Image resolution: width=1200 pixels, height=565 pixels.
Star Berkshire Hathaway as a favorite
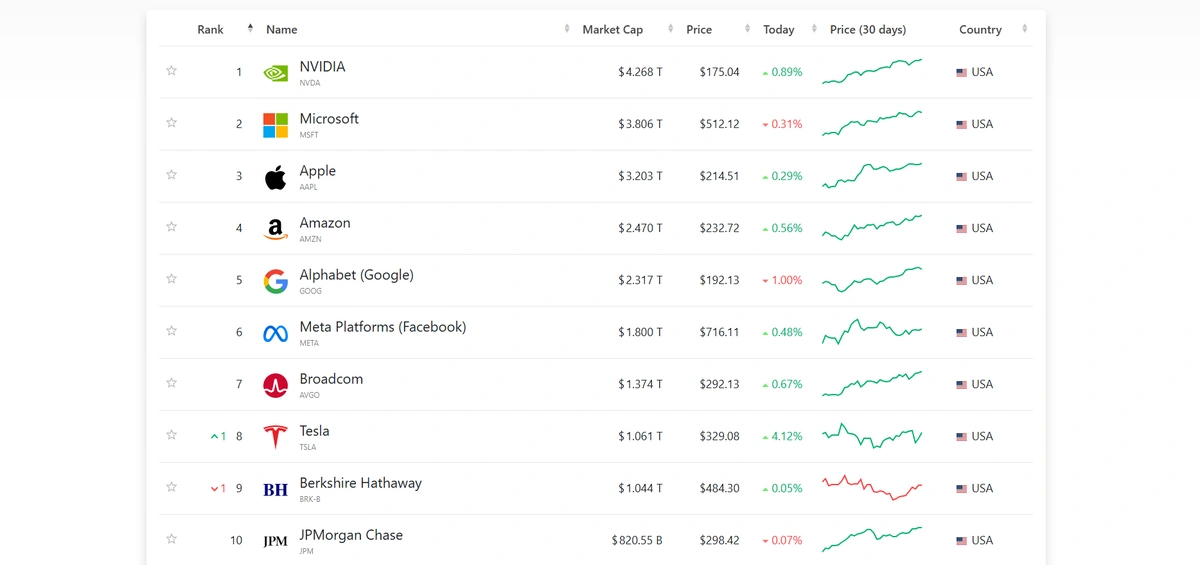[171, 487]
